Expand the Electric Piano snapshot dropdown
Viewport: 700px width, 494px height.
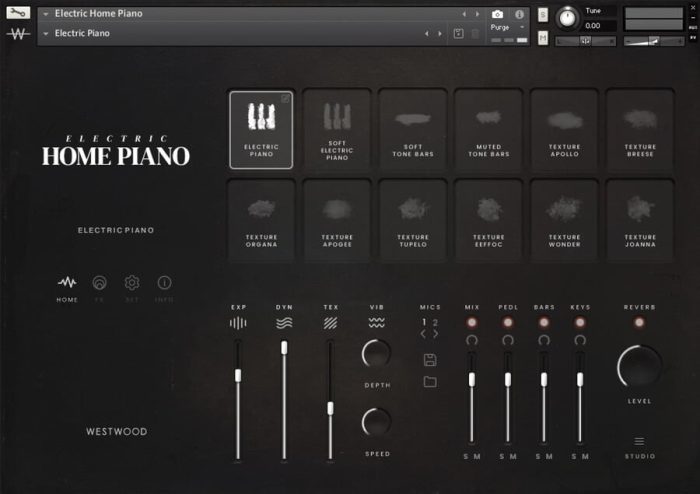pyautogui.click(x=46, y=33)
